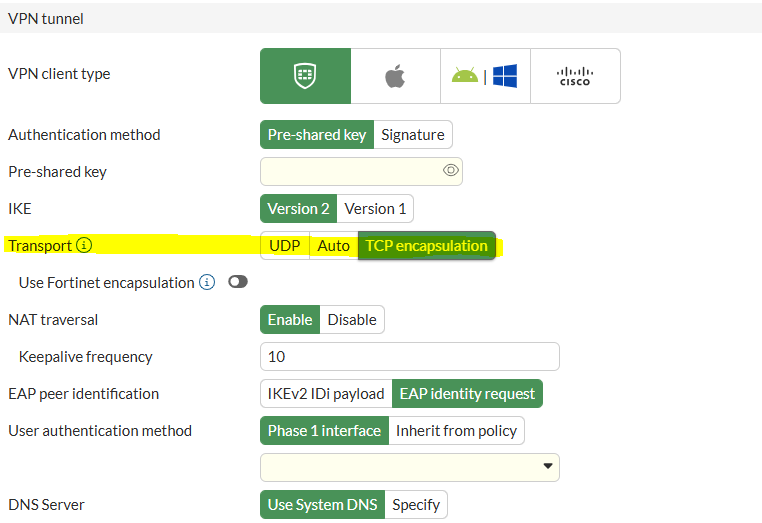Viewport: 762px width, 523px height.
Task: Switch IKE to Version 1
Action: (375, 209)
